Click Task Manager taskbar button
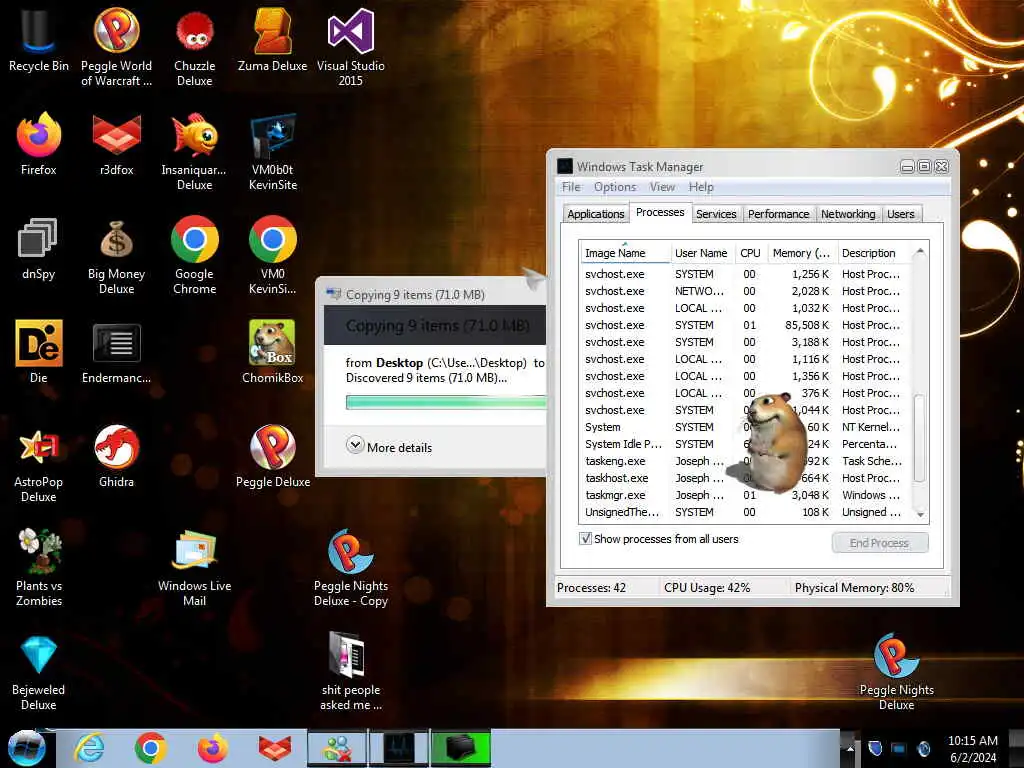Screen dimensions: 1024x768 pos(399,748)
